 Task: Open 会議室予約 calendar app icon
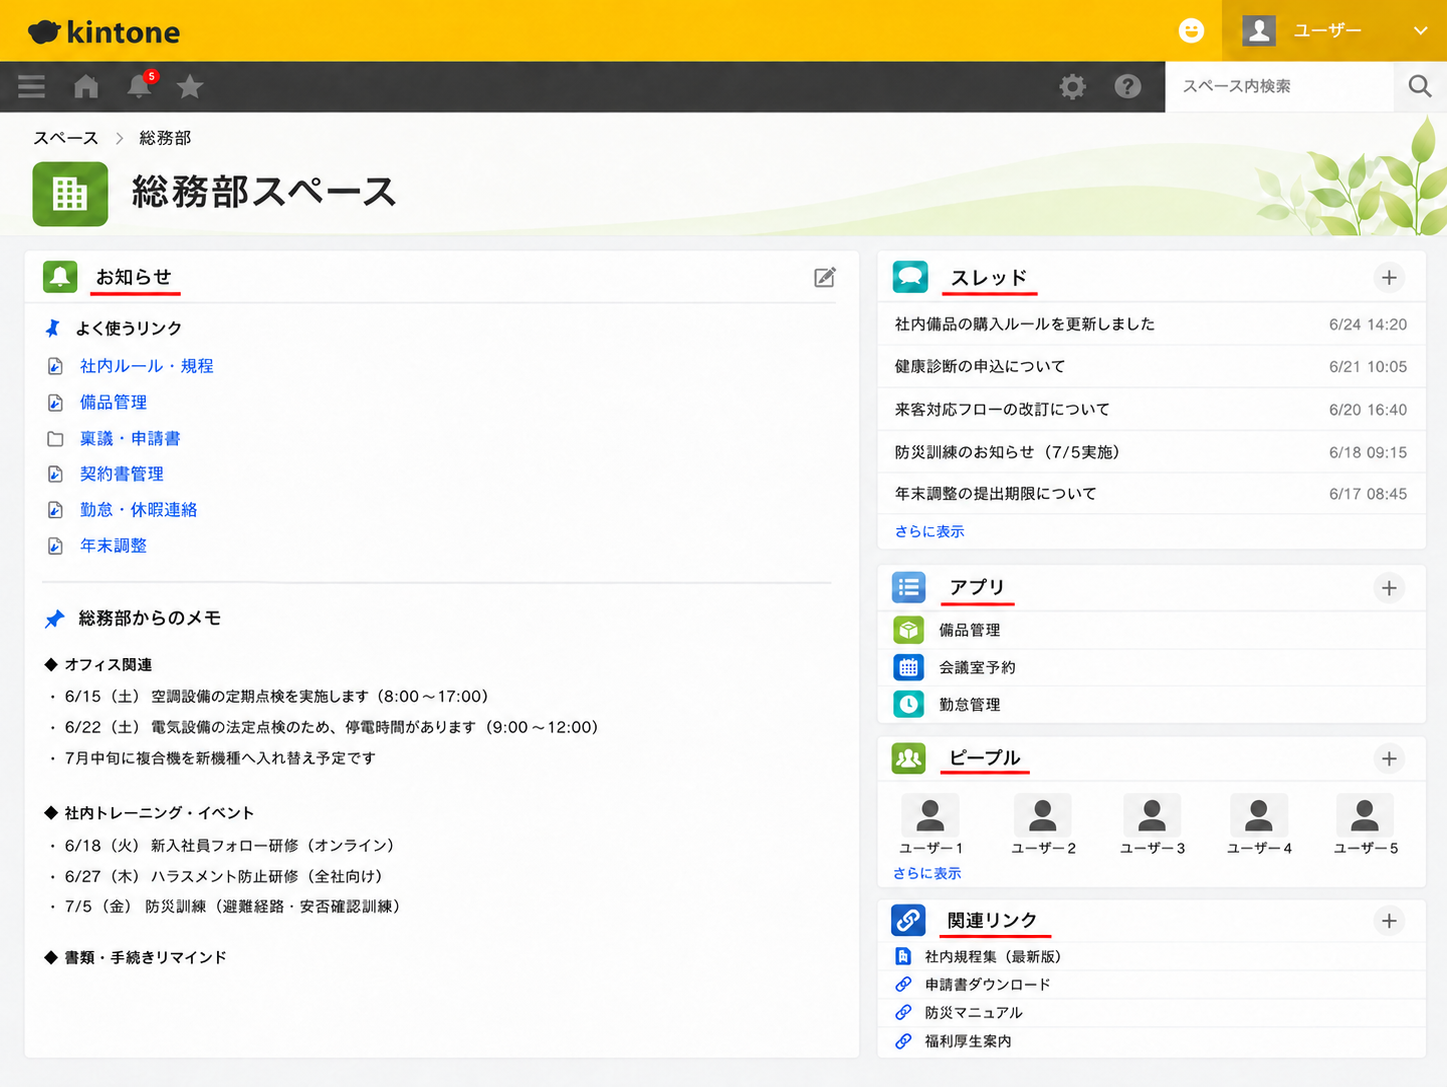tap(908, 667)
